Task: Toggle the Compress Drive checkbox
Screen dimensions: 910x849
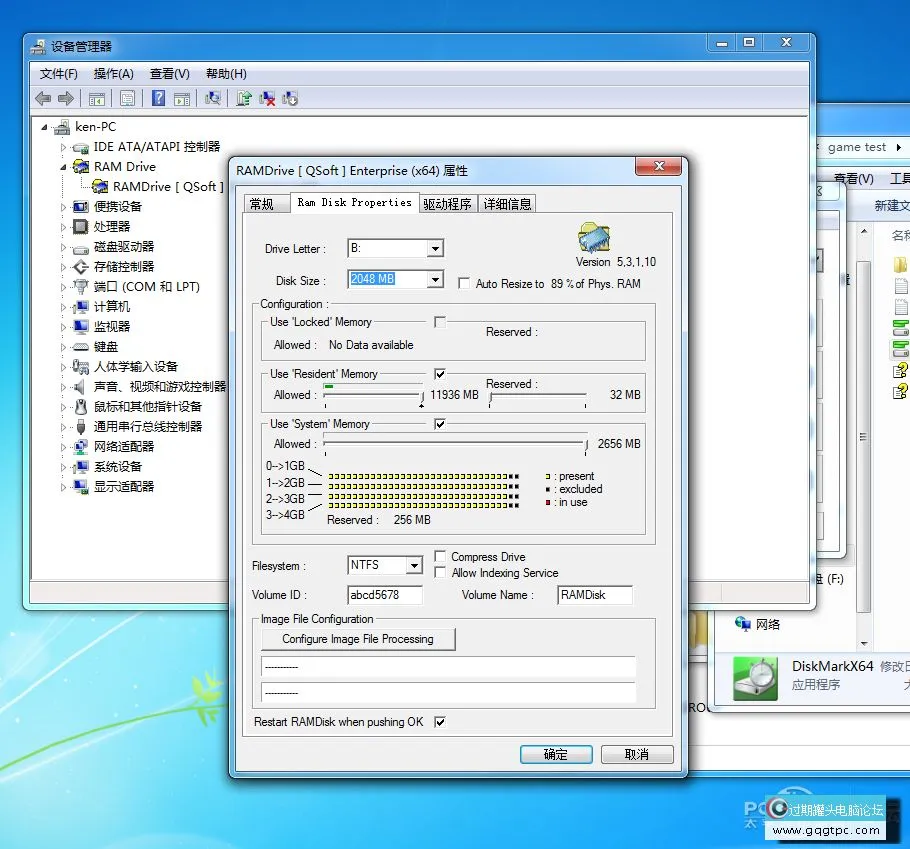Action: tap(441, 557)
